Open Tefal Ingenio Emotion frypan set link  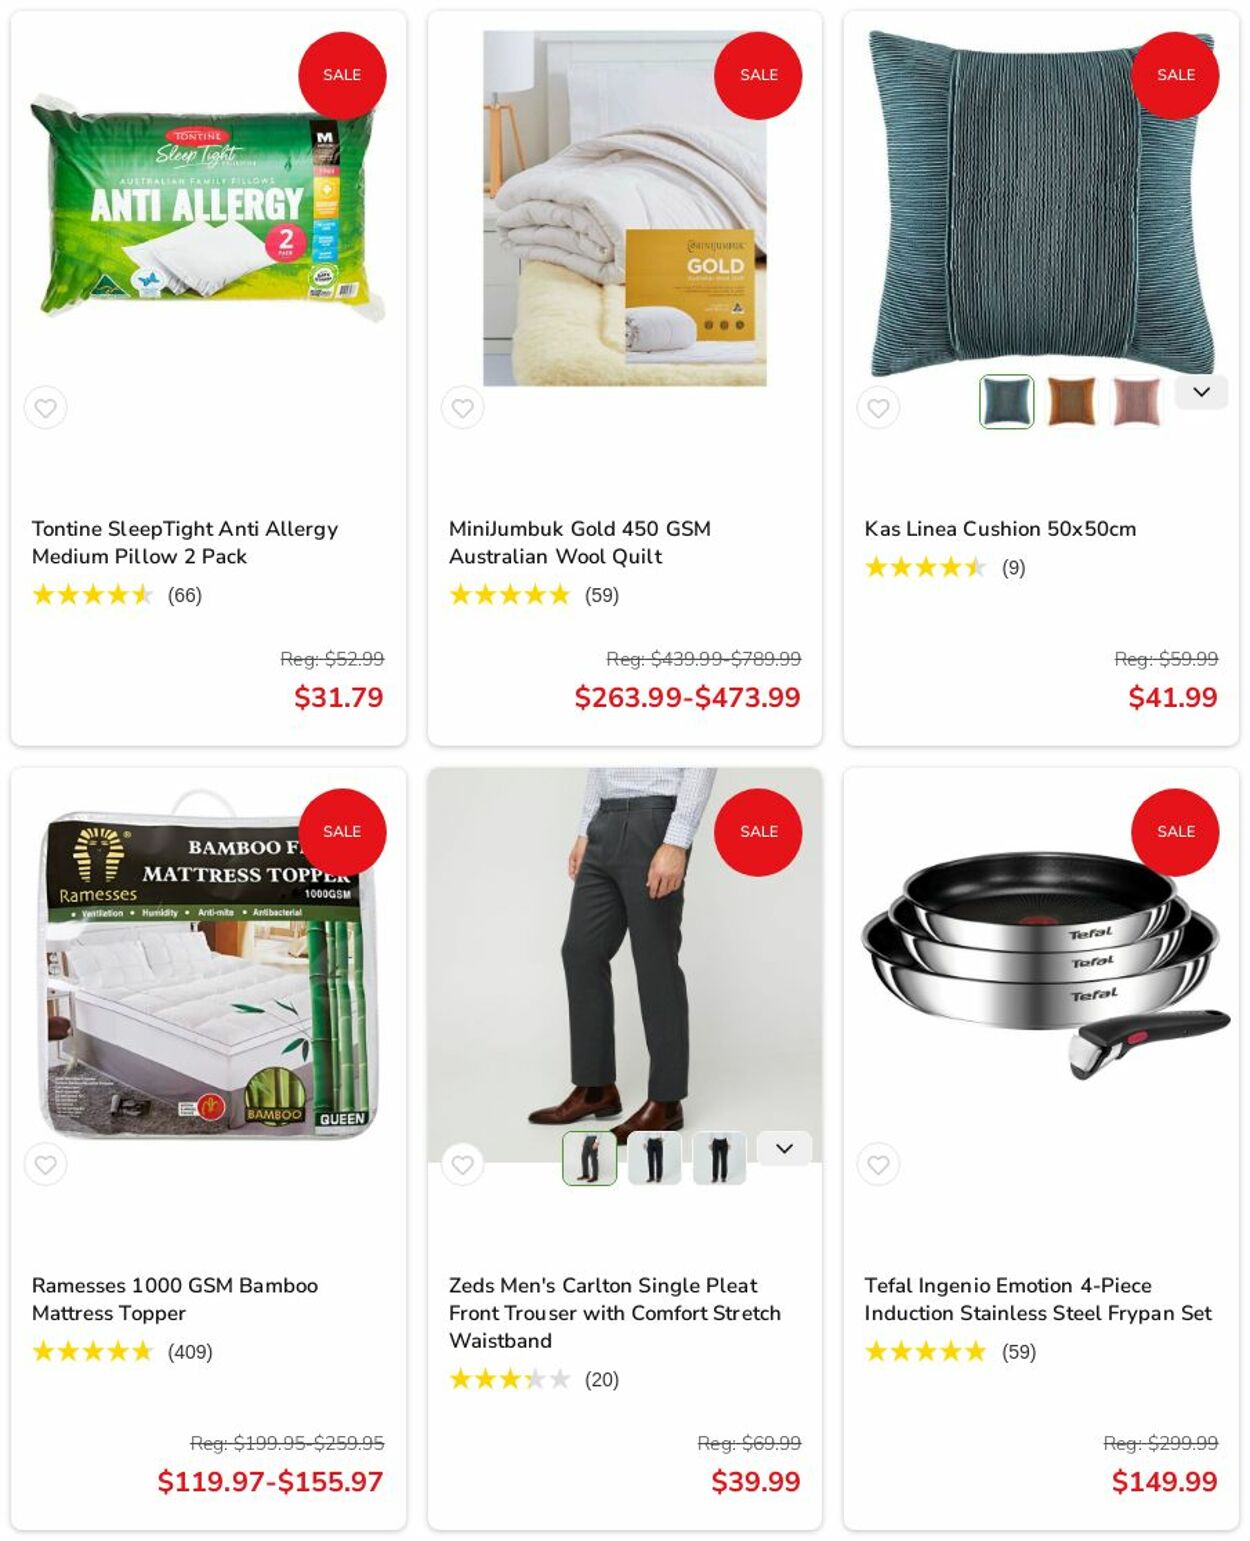pyautogui.click(x=1038, y=1299)
